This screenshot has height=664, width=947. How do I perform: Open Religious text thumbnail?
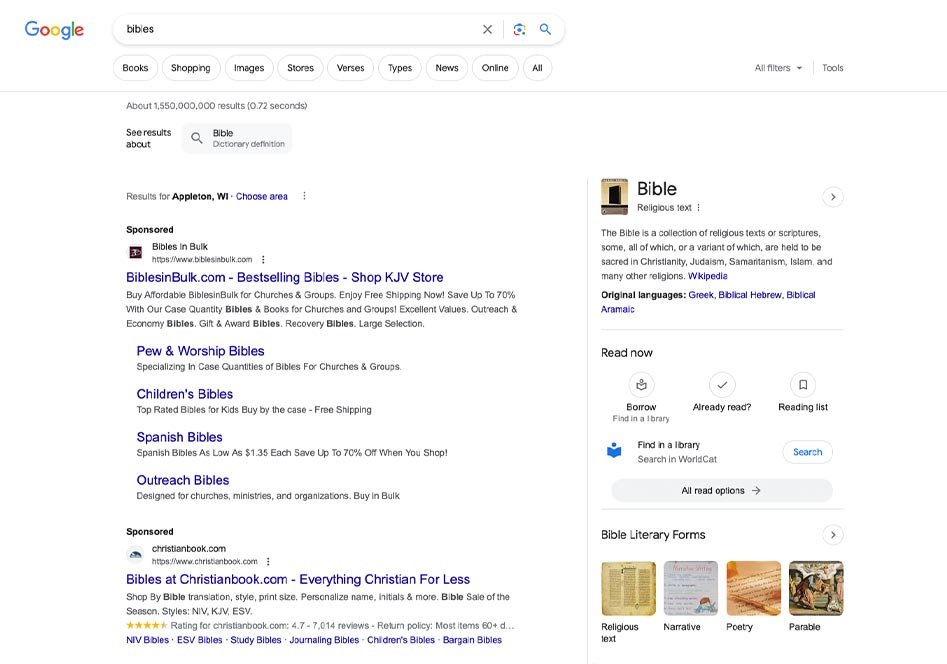pyautogui.click(x=628, y=588)
